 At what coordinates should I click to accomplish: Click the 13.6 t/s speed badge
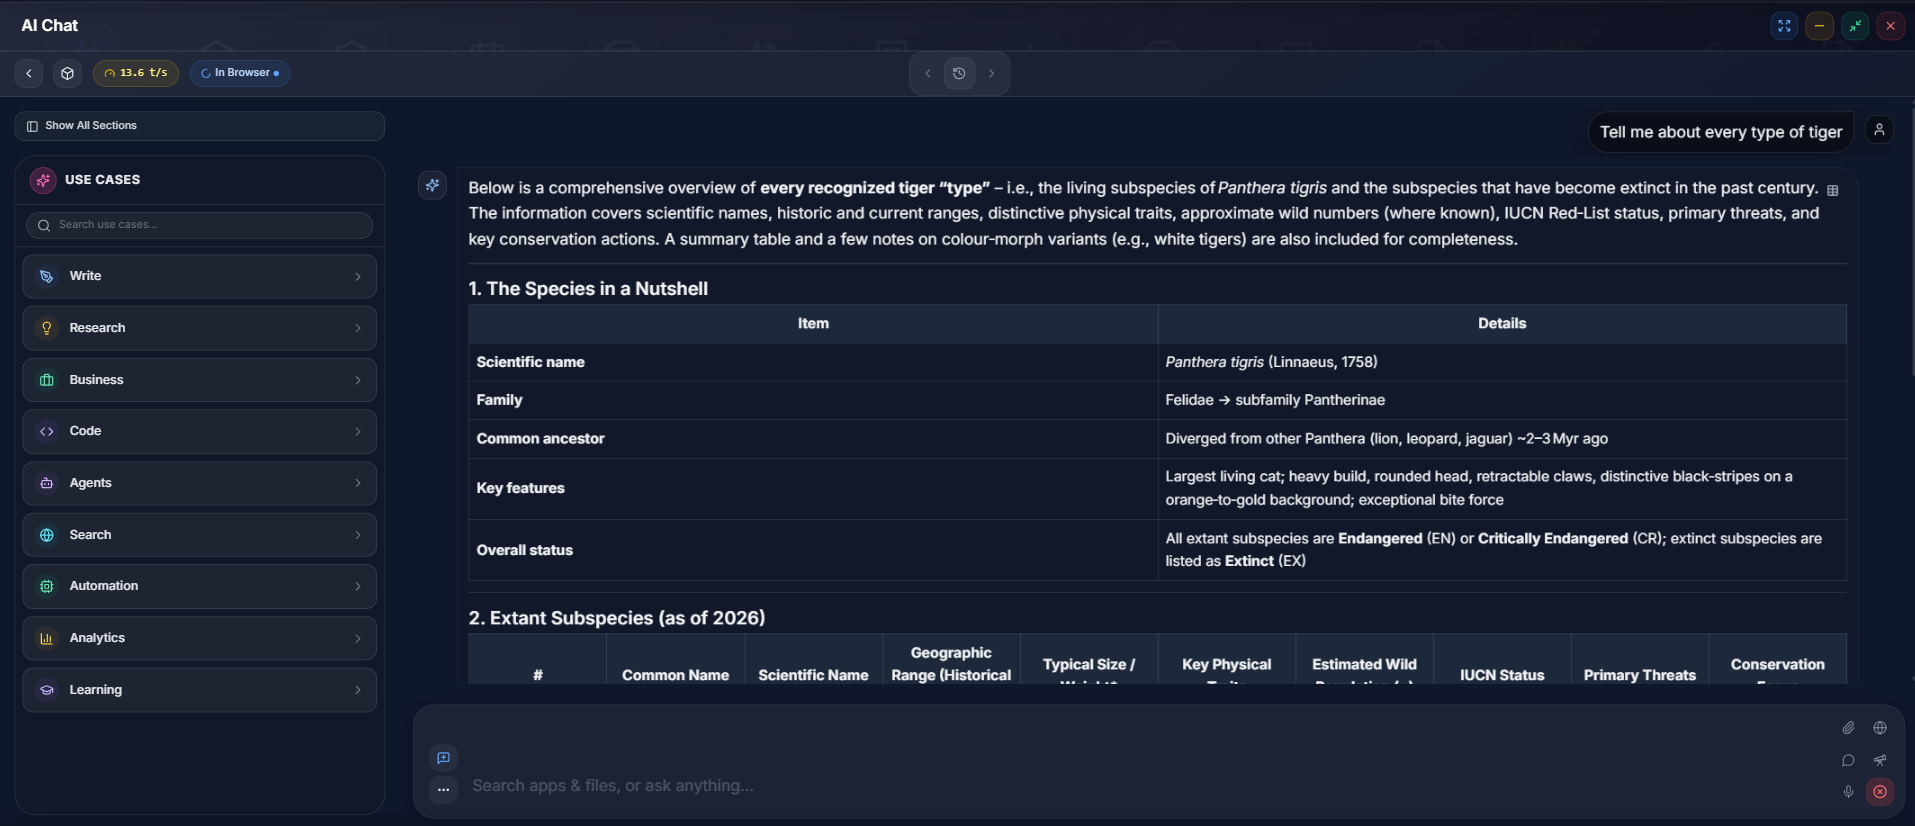coord(136,73)
